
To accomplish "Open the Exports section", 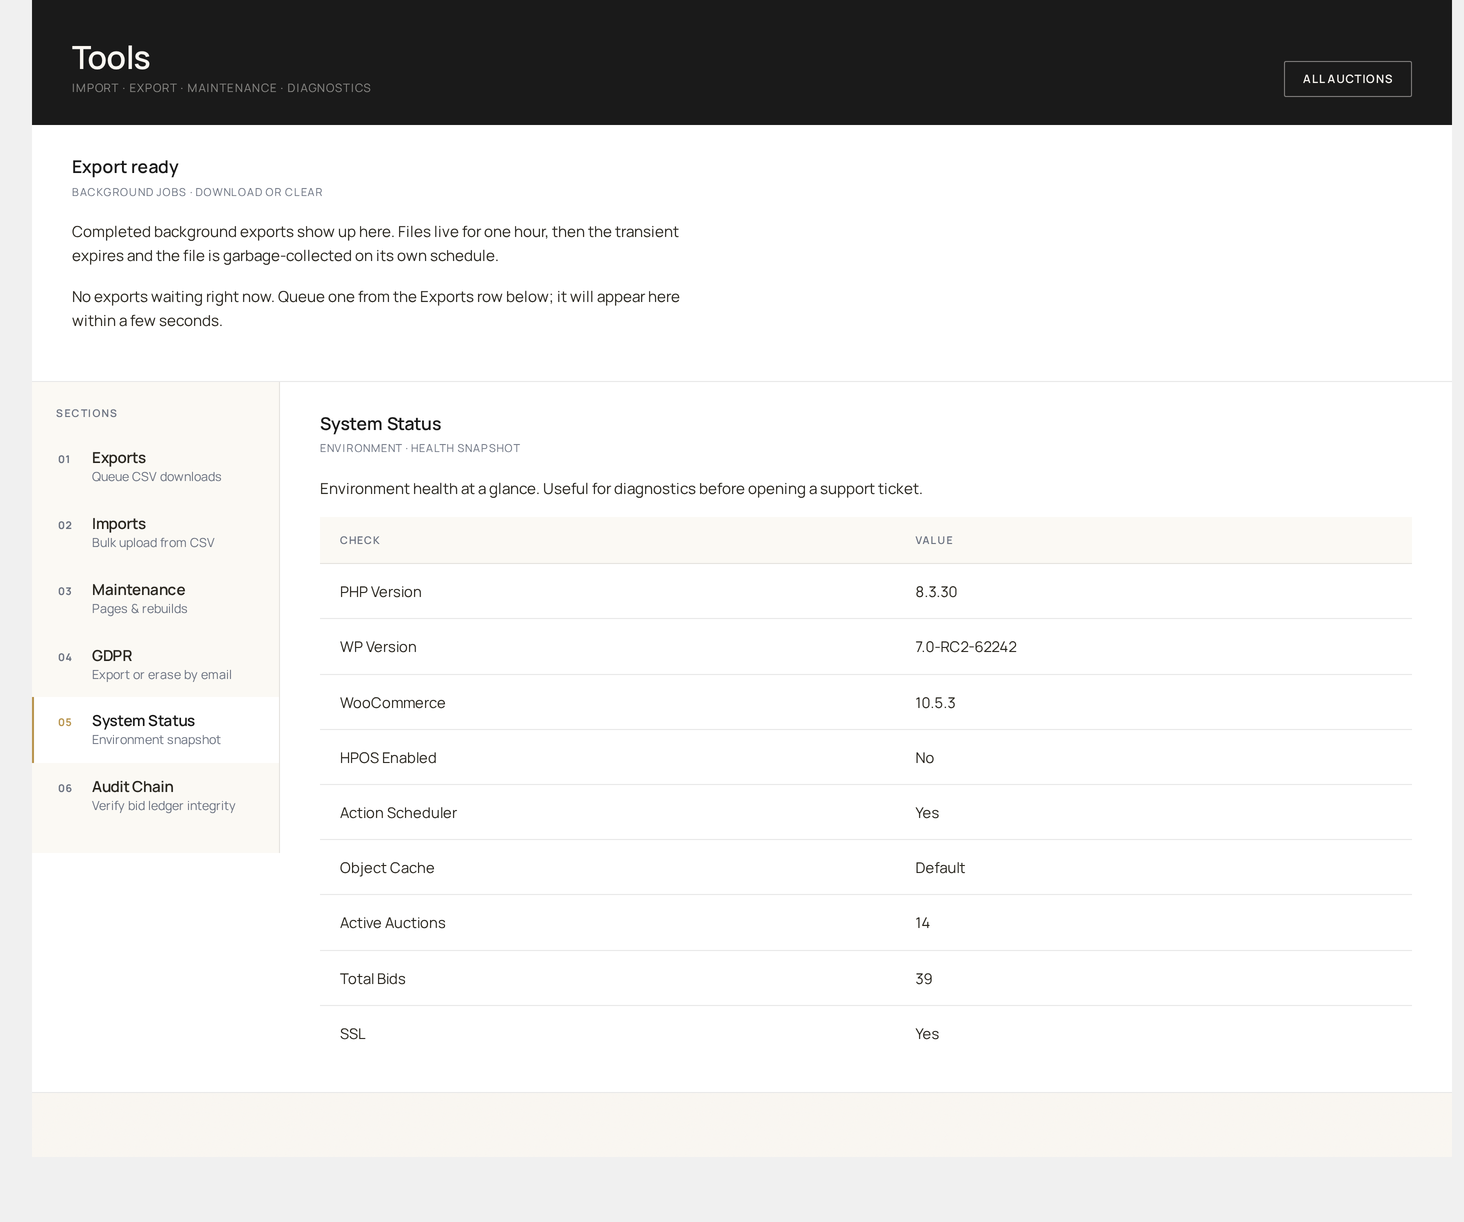I will (156, 466).
